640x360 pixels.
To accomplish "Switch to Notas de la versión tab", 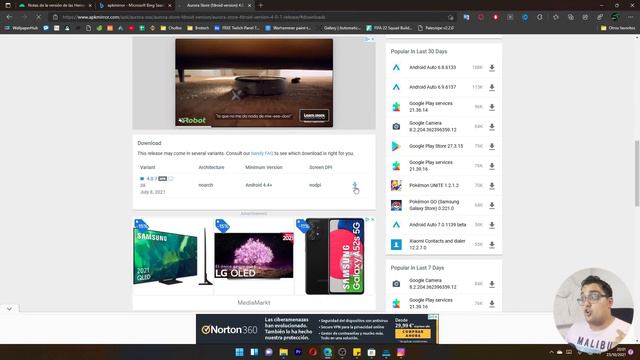I will [55, 5].
